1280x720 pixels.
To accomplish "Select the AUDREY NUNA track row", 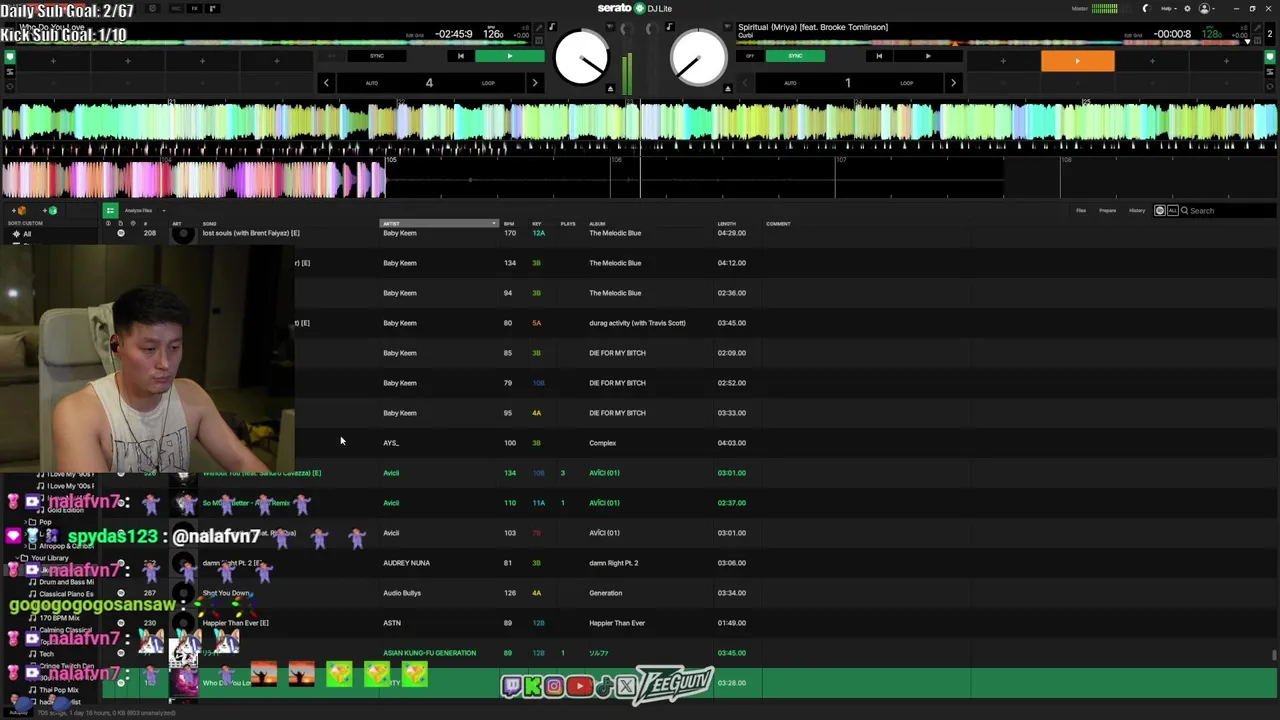I will tap(685, 563).
